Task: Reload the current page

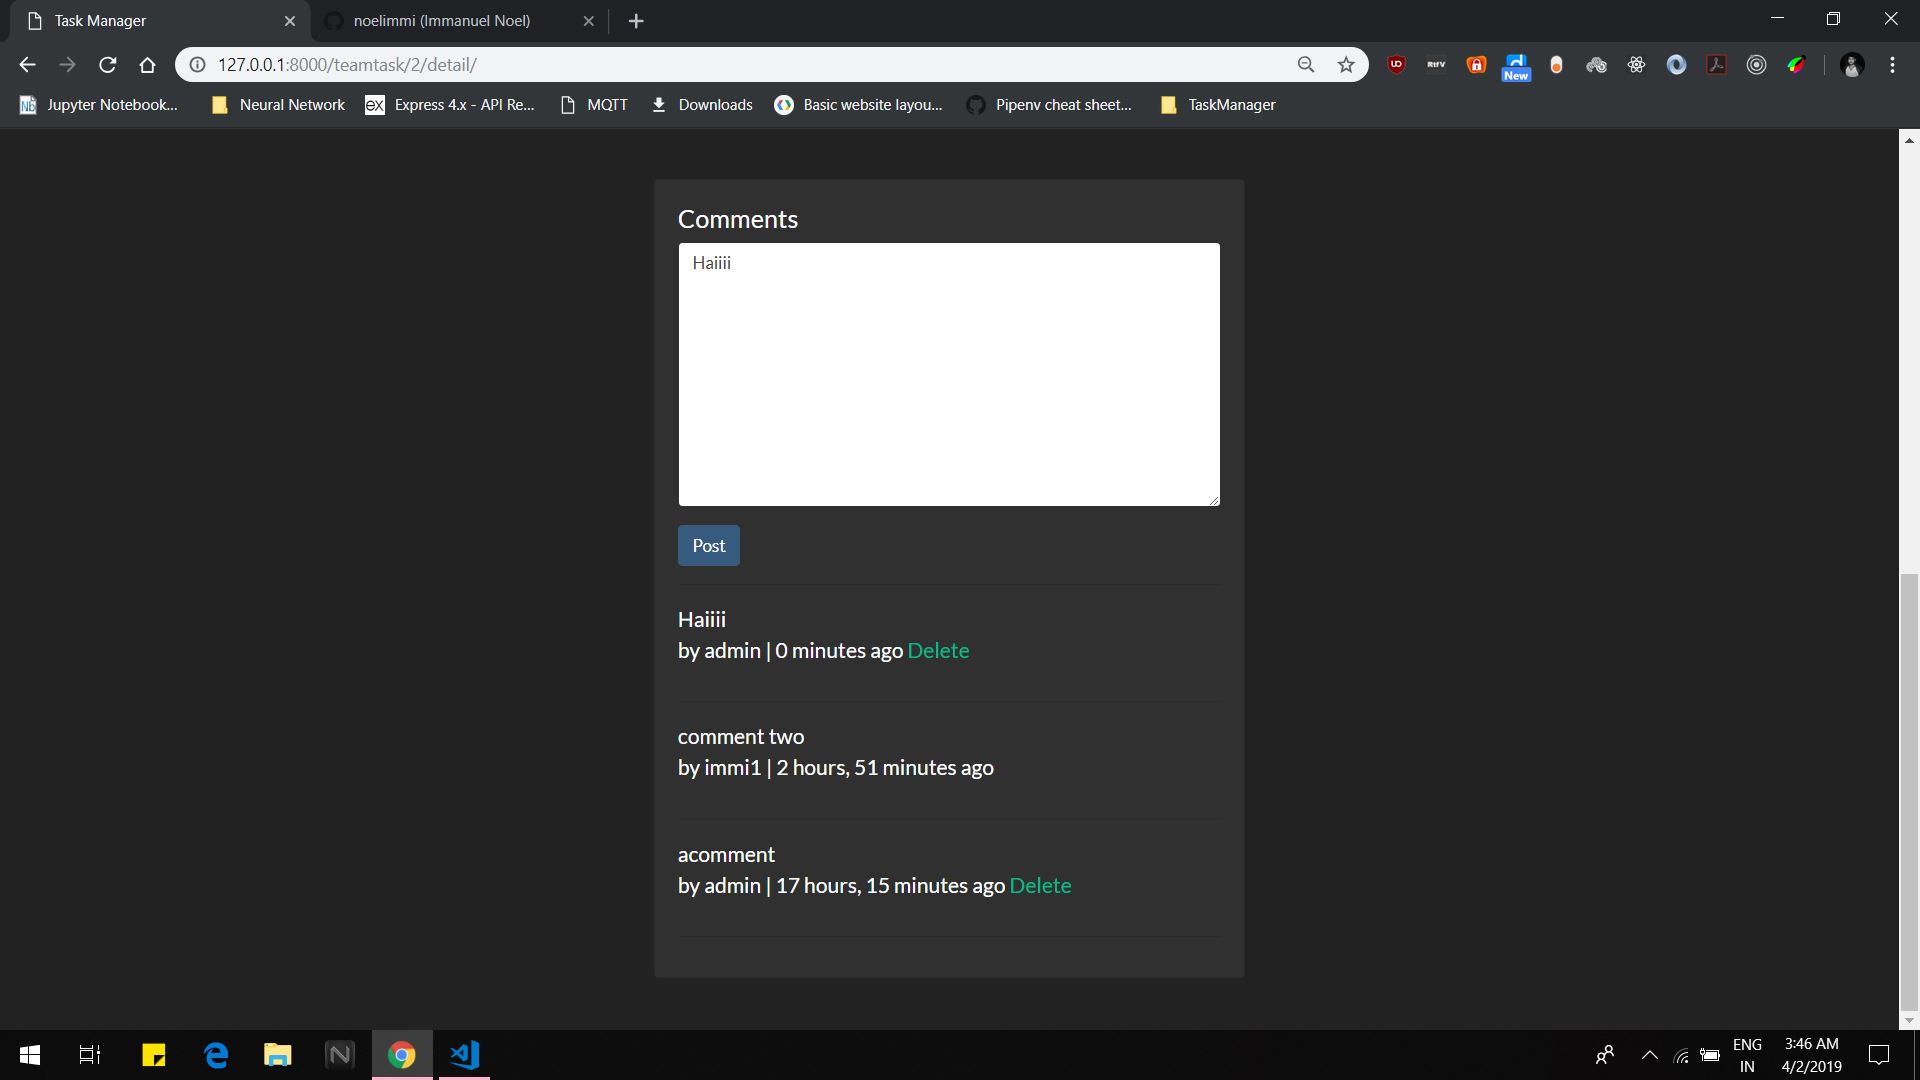Action: pyautogui.click(x=107, y=65)
